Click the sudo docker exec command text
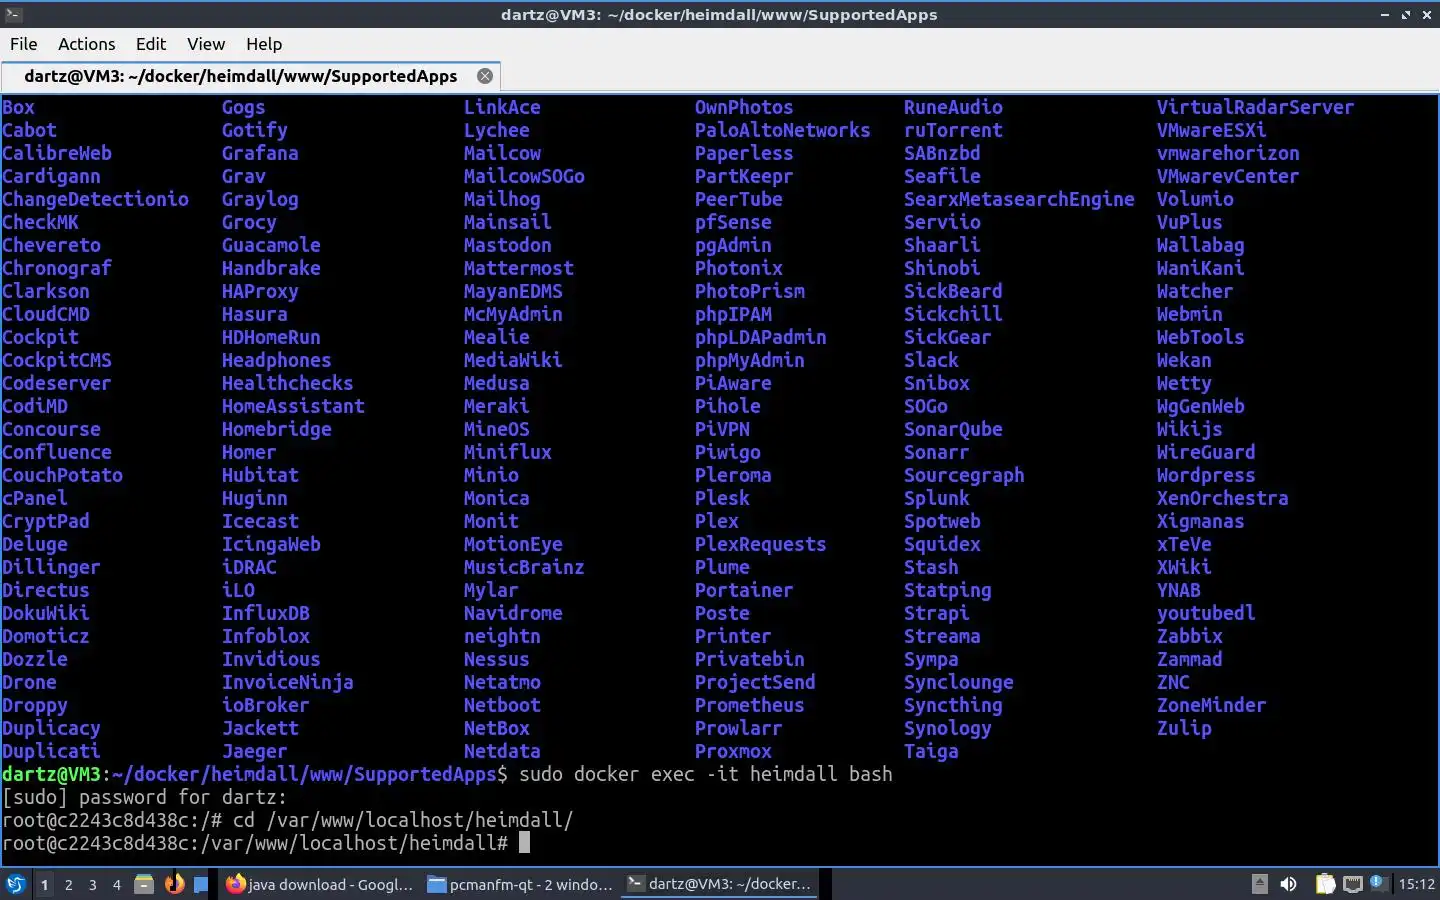Viewport: 1440px width, 900px height. click(x=706, y=774)
